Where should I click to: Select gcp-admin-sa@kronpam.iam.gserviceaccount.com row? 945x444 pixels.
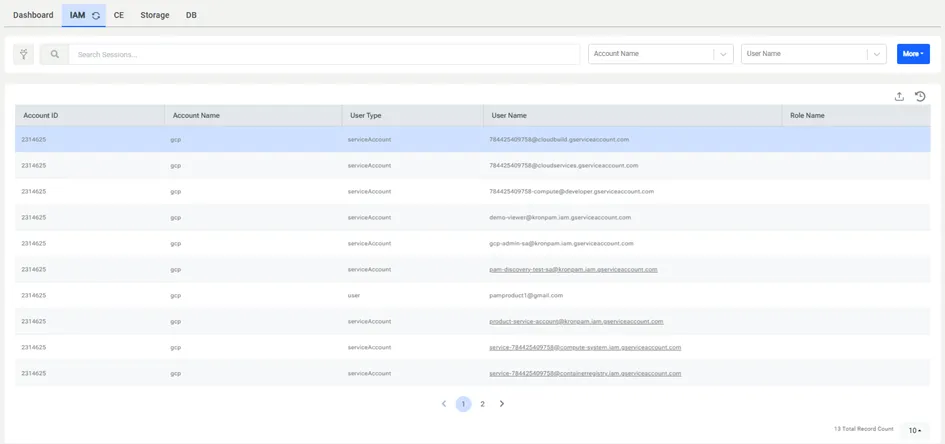coord(472,243)
